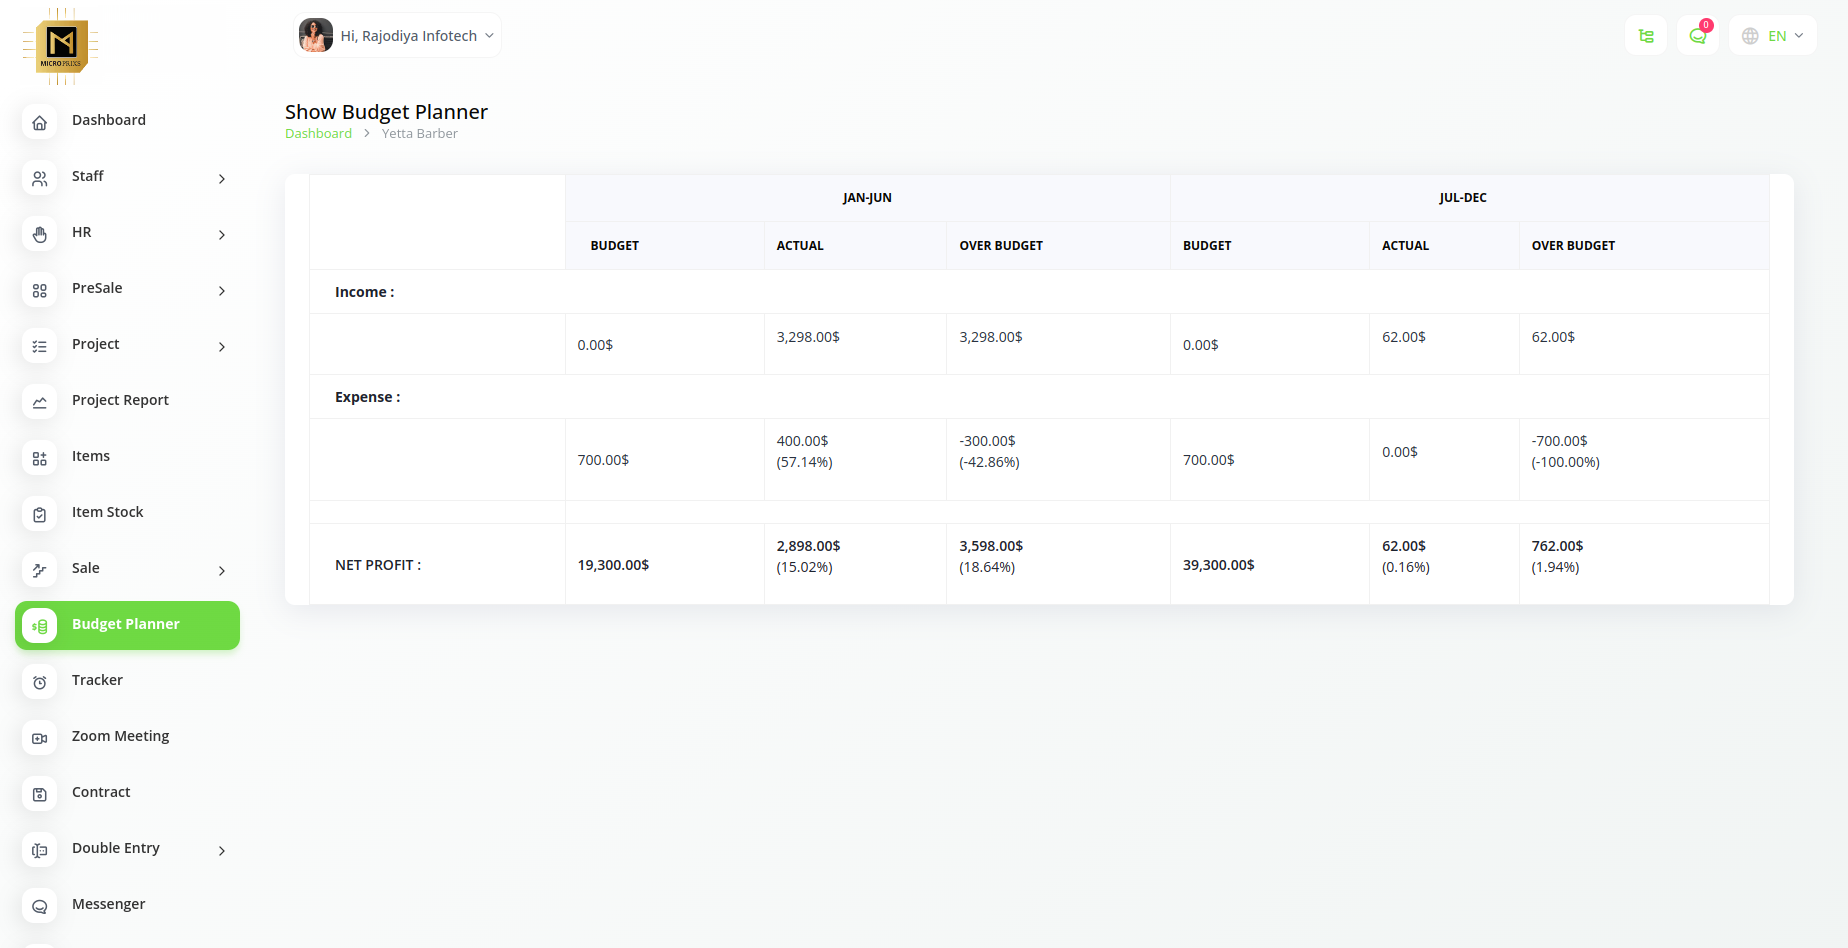Viewport: 1848px width, 948px height.
Task: Expand the Sale menu item
Action: coord(222,571)
